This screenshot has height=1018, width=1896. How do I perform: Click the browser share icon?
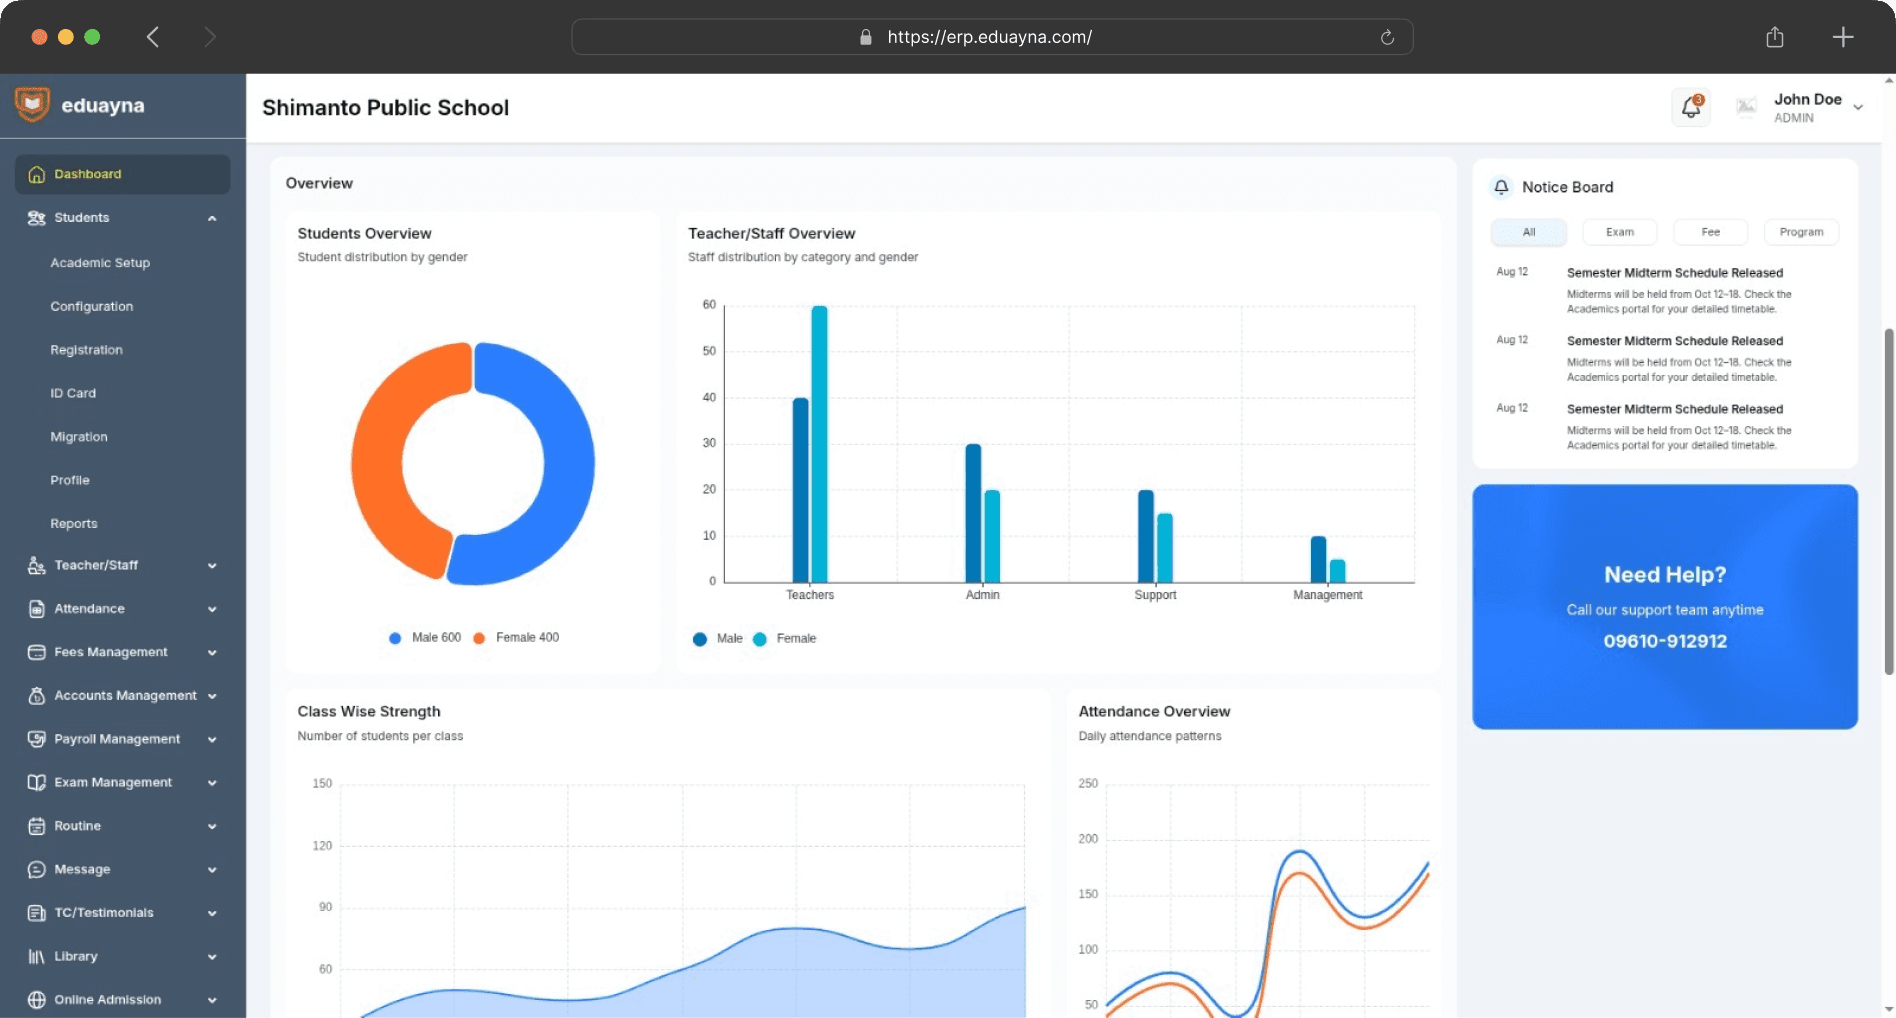pyautogui.click(x=1775, y=37)
